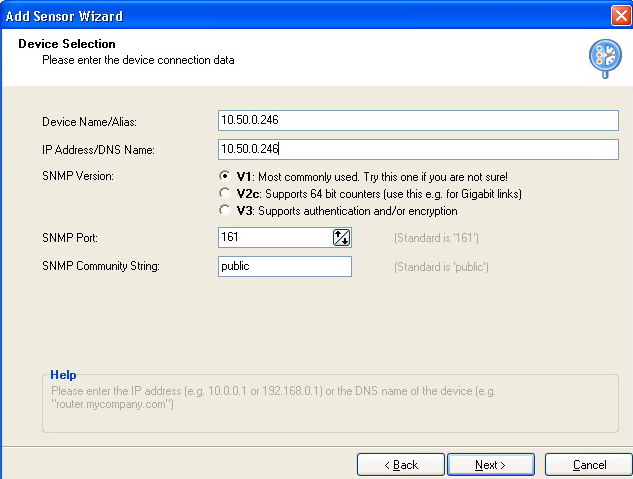The image size is (633, 479).
Task: Select the V3 SNMP version radio button
Action: tap(224, 210)
